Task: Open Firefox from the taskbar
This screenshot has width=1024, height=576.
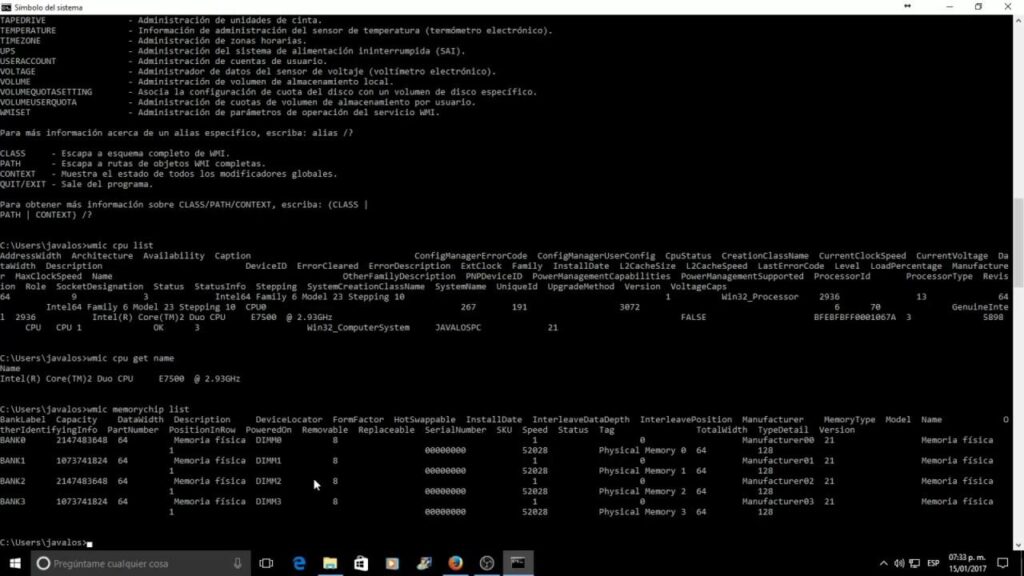Action: tap(453, 563)
